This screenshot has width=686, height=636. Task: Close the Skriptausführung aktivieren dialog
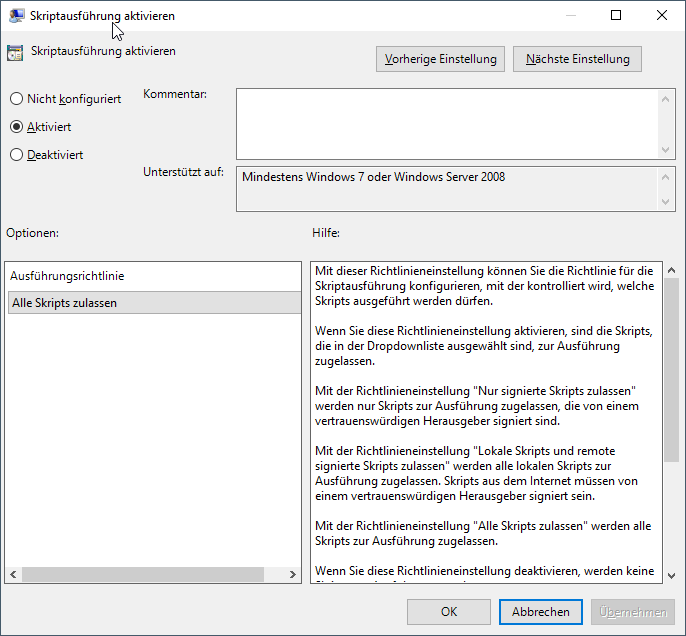tap(662, 15)
